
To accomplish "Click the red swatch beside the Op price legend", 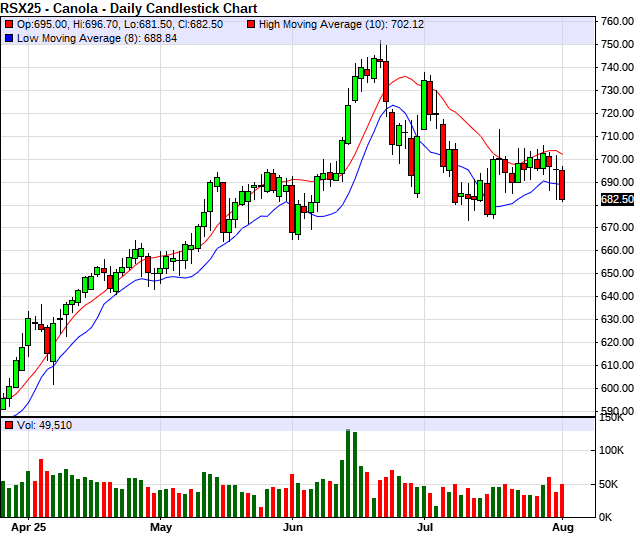I will point(9,23).
